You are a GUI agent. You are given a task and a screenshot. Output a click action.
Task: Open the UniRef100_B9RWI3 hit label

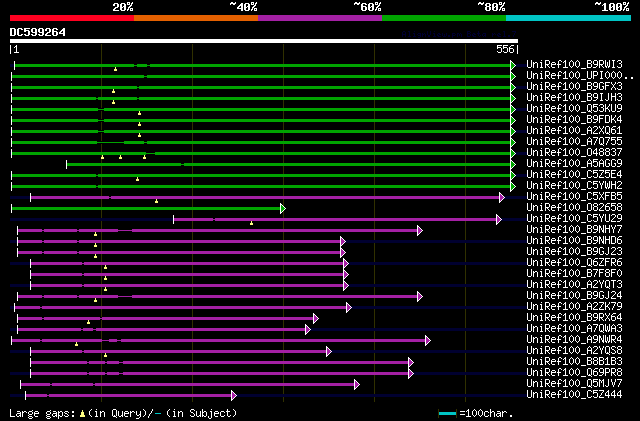574,65
